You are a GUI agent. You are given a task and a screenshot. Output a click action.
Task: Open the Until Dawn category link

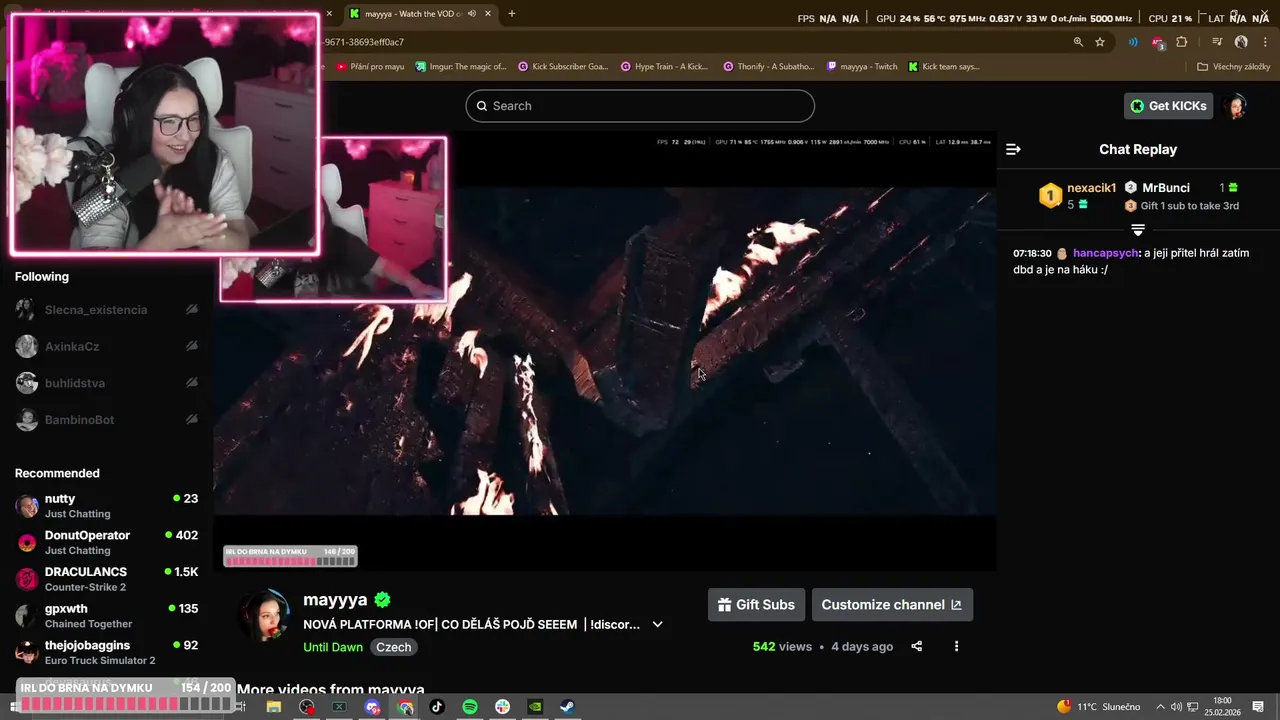pyautogui.click(x=333, y=647)
